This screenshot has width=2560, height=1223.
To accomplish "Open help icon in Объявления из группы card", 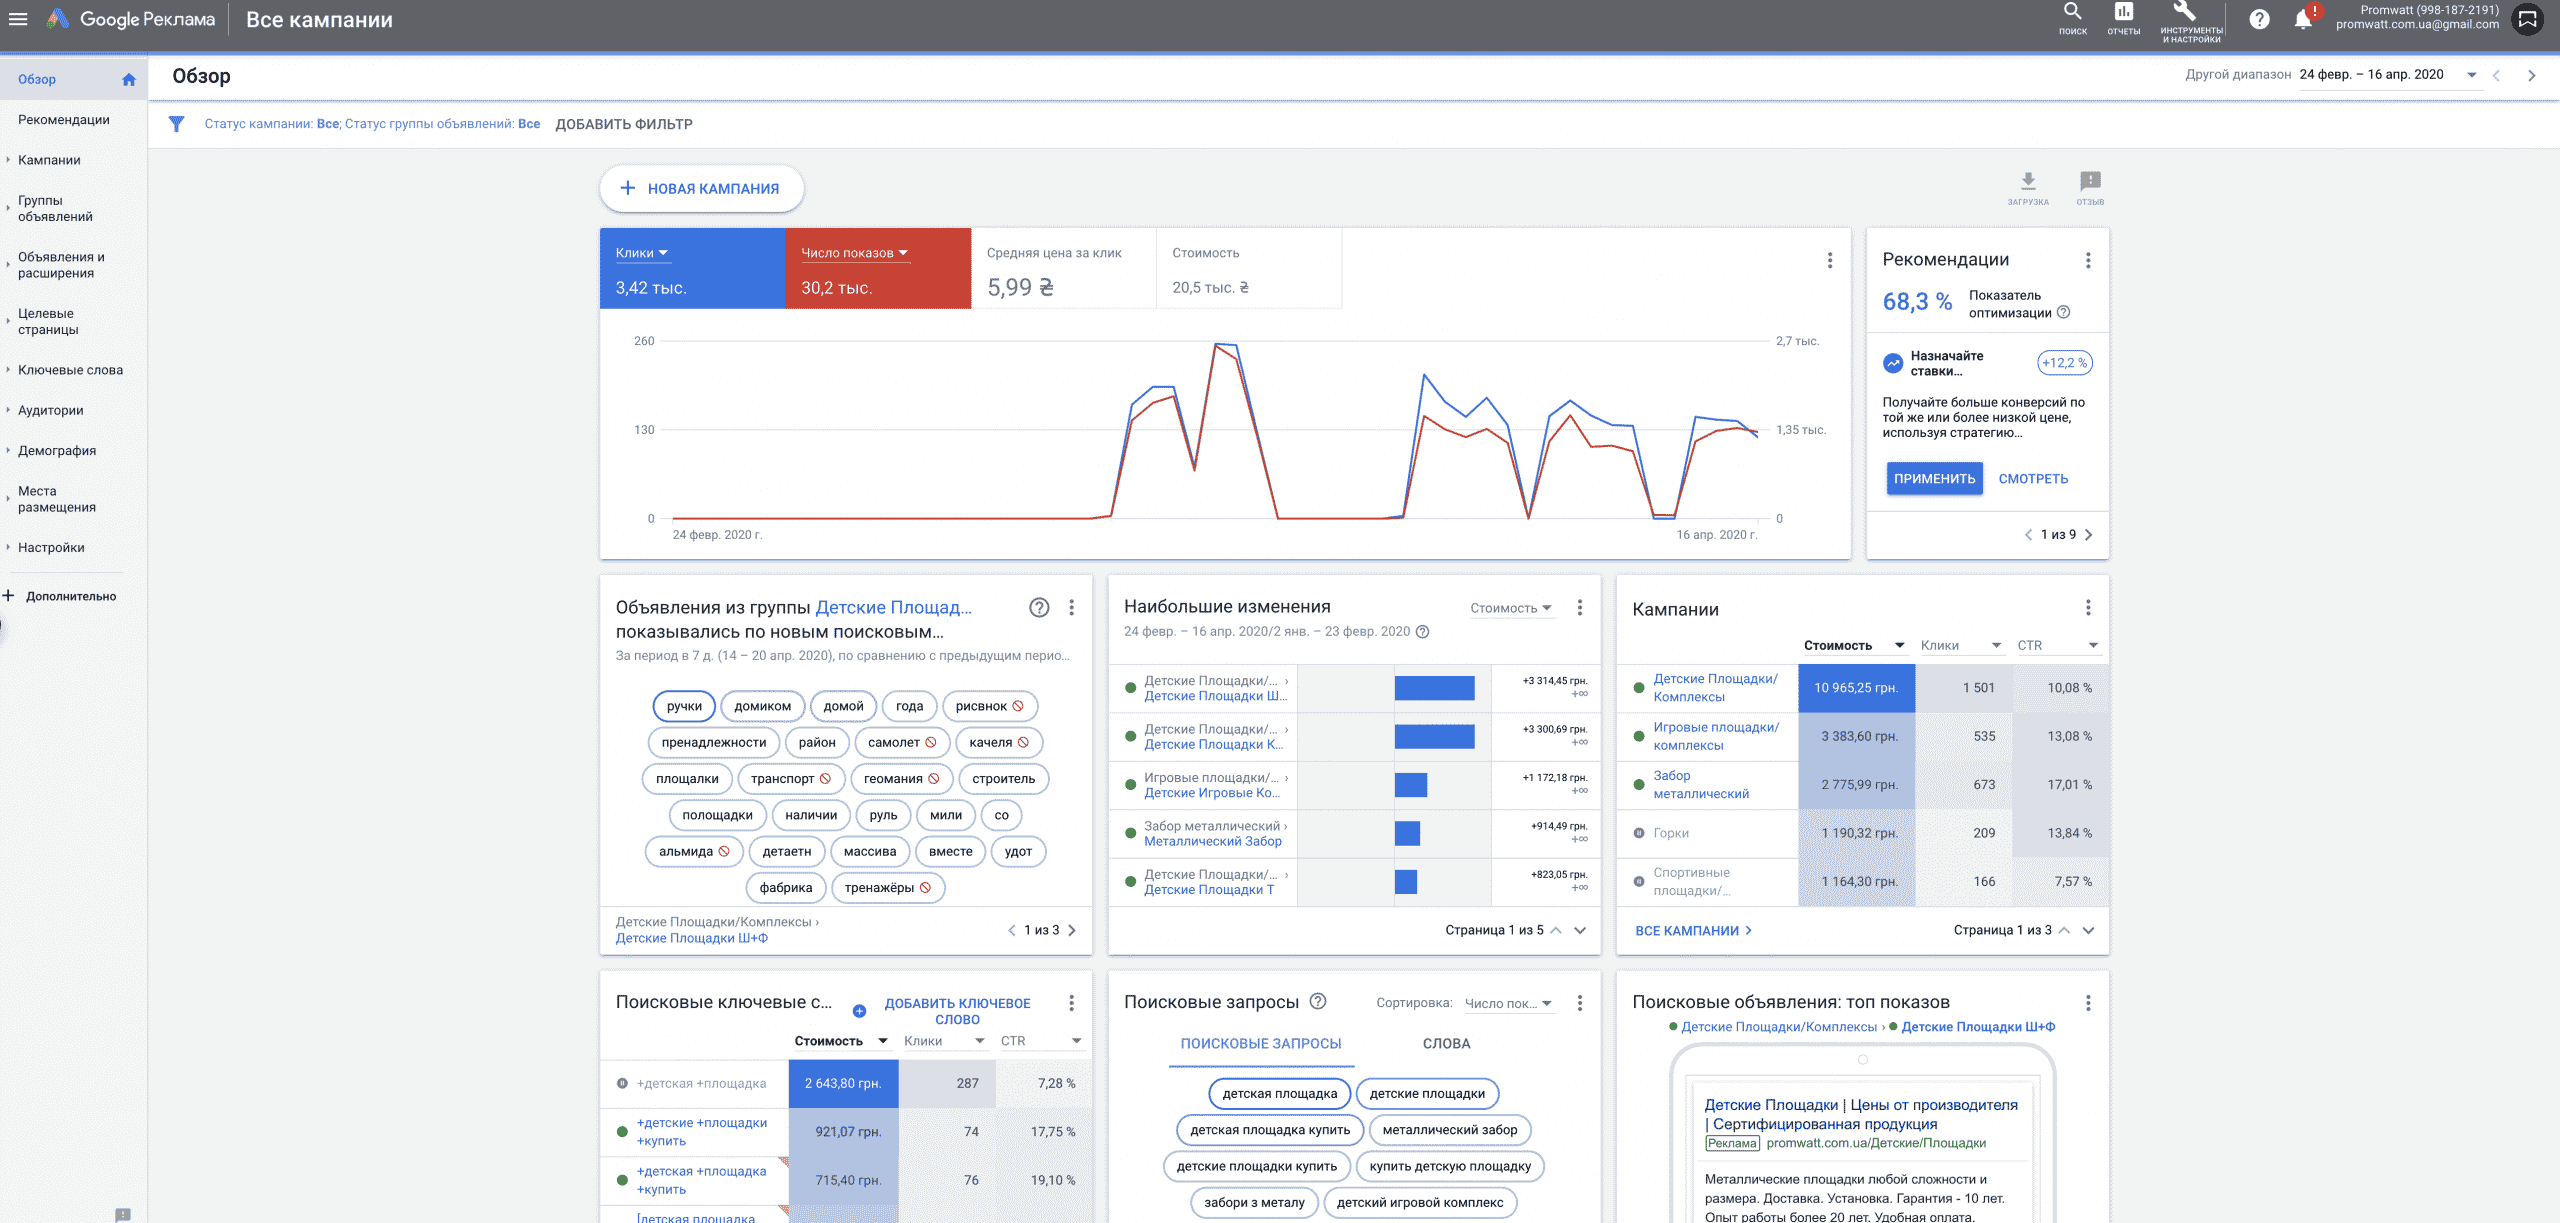I will click(1040, 608).
